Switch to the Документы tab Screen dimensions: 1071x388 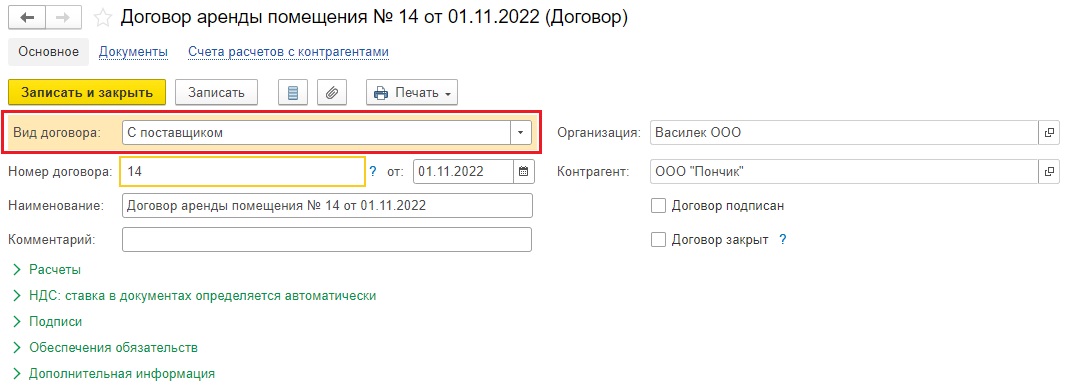133,52
